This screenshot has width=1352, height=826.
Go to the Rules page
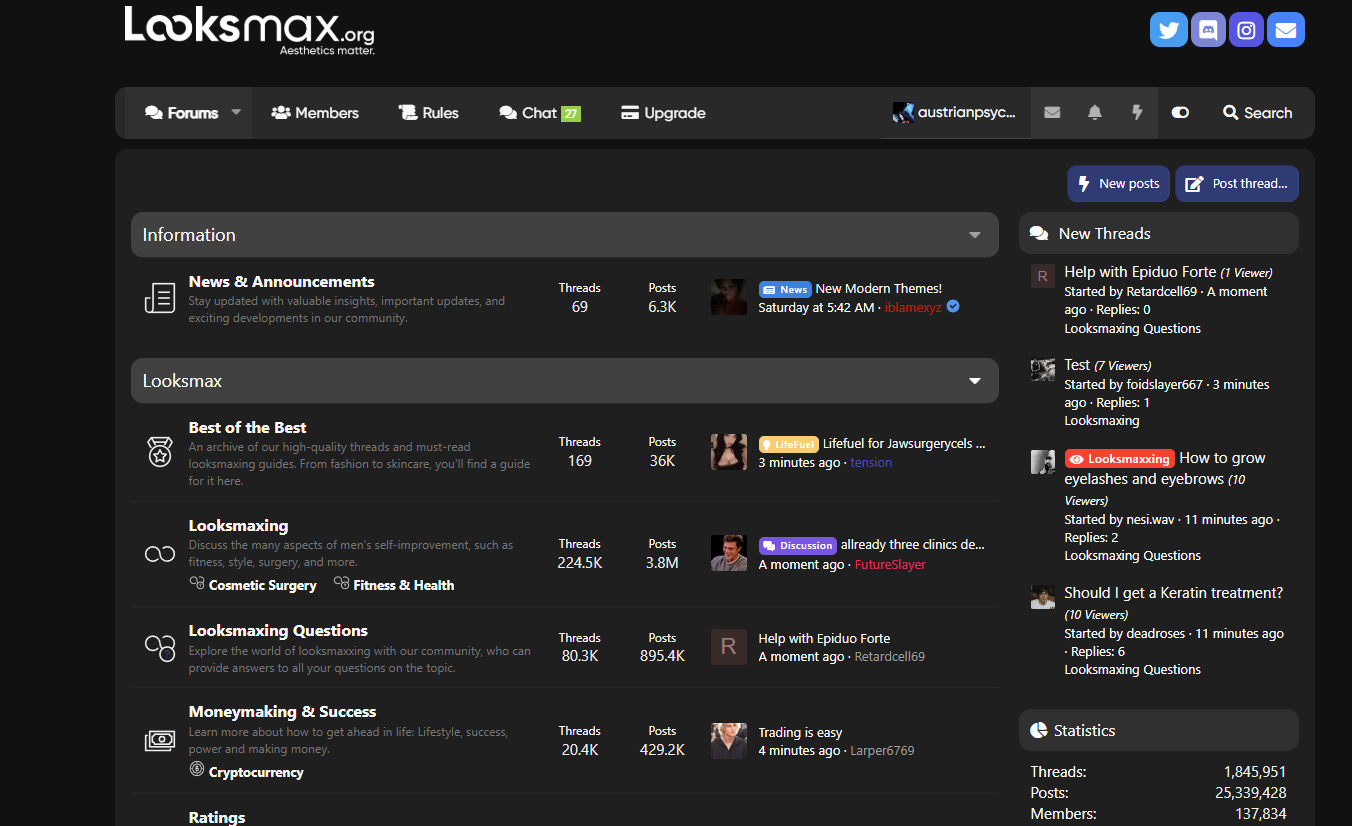pos(428,113)
